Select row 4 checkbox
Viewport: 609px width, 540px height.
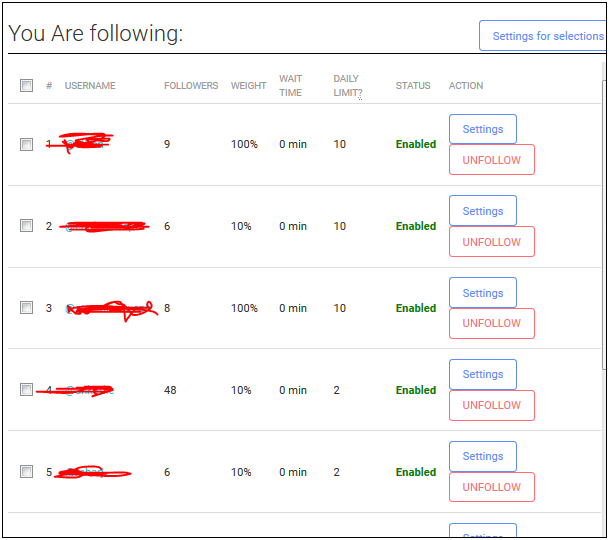[26, 390]
